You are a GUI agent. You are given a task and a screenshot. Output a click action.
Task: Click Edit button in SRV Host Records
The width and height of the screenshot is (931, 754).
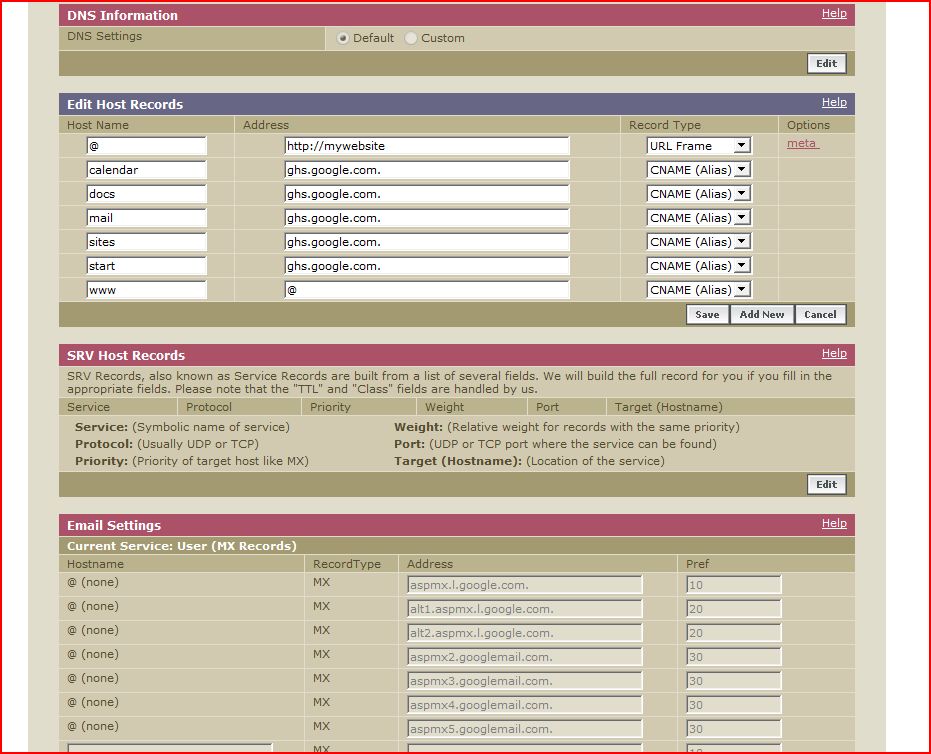pyautogui.click(x=826, y=484)
